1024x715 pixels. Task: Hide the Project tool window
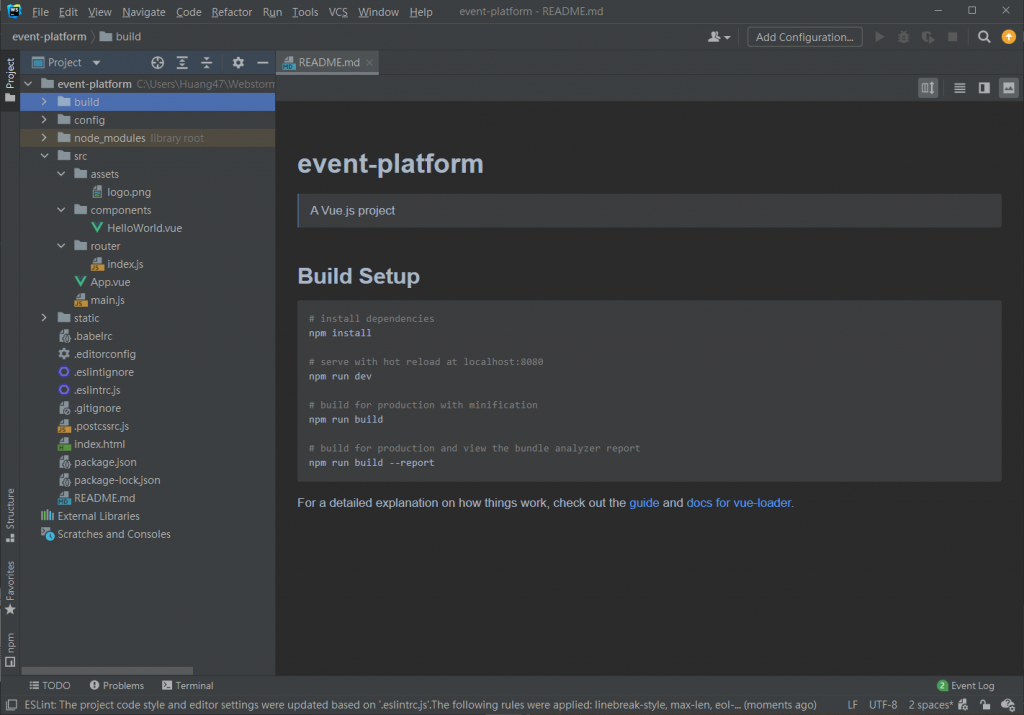[x=263, y=62]
